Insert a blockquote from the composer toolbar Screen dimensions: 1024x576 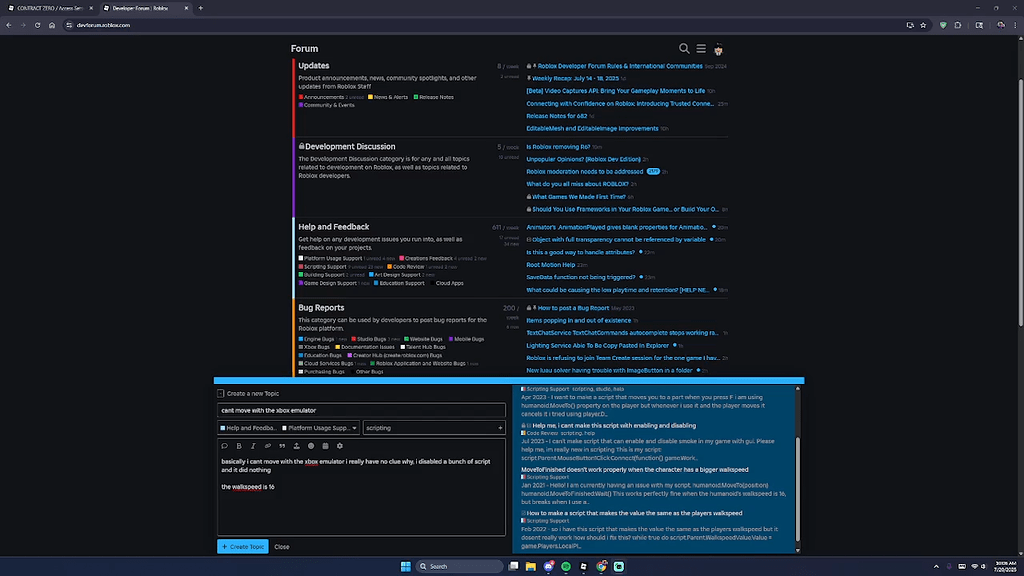pos(282,446)
